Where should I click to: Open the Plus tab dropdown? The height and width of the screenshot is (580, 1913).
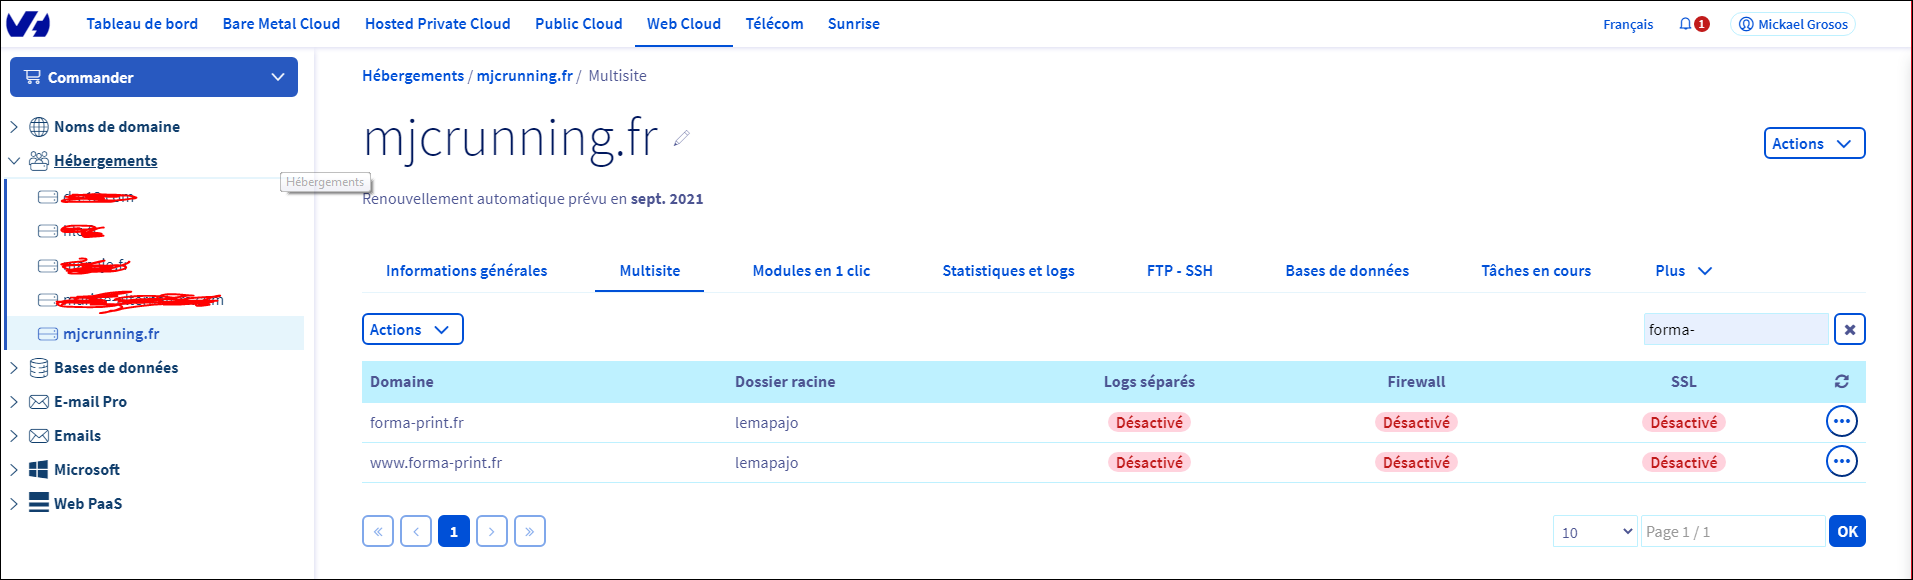point(1683,271)
